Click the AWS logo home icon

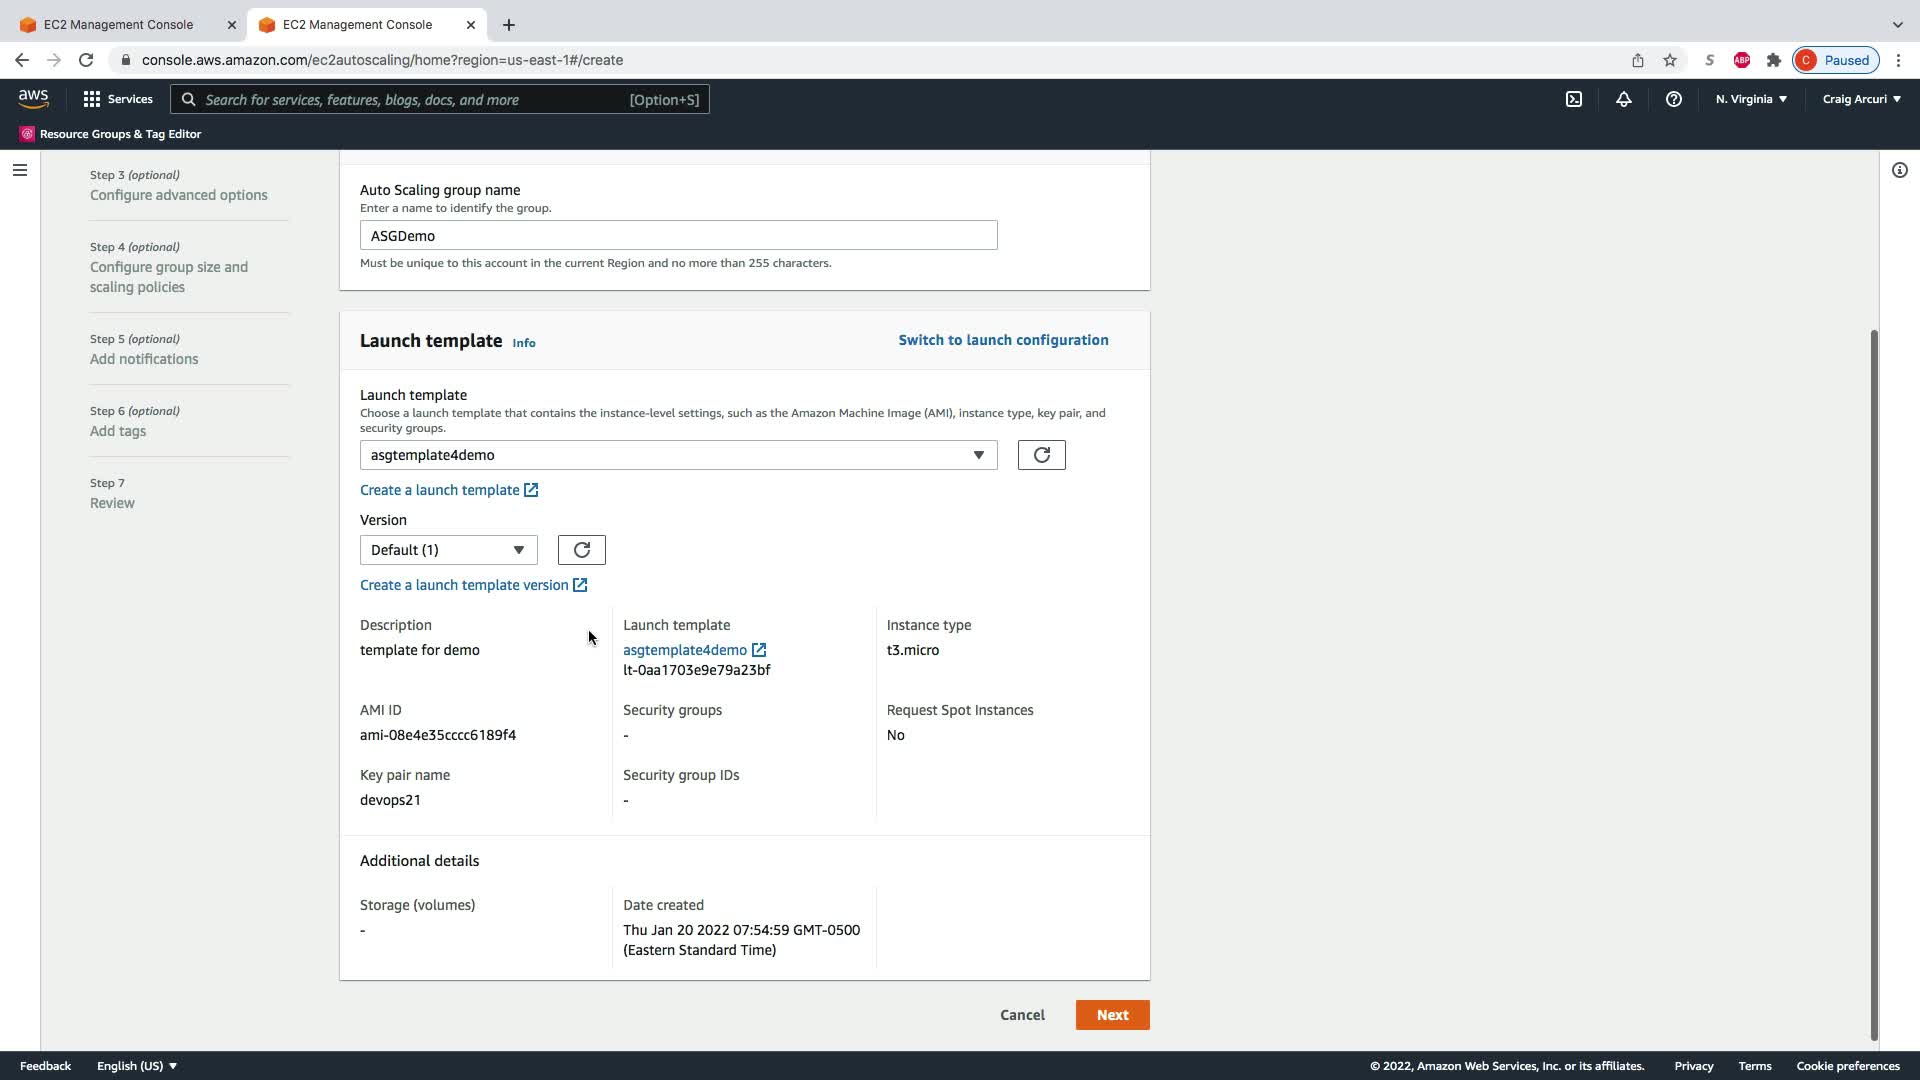pyautogui.click(x=33, y=98)
